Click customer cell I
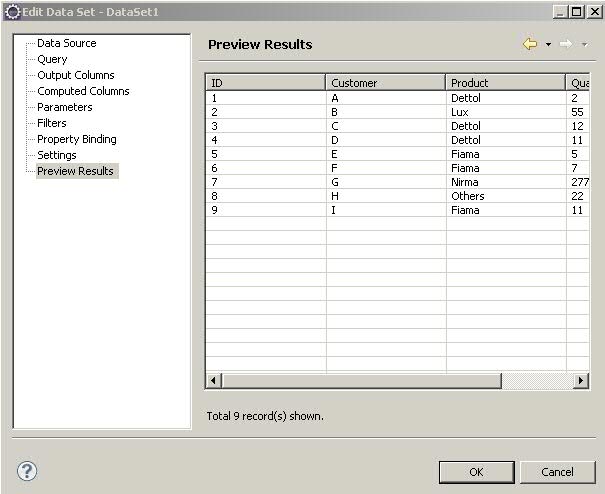Image resolution: width=605 pixels, height=494 pixels. pyautogui.click(x=385, y=210)
